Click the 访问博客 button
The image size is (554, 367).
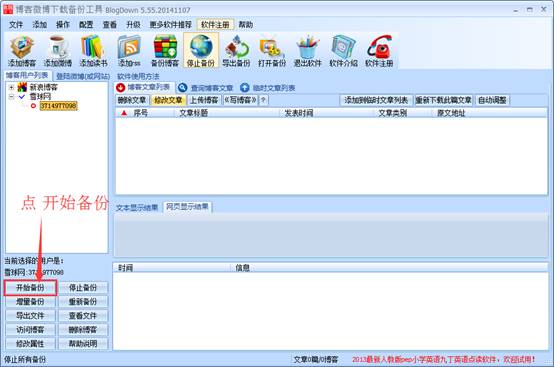pyautogui.click(x=30, y=330)
